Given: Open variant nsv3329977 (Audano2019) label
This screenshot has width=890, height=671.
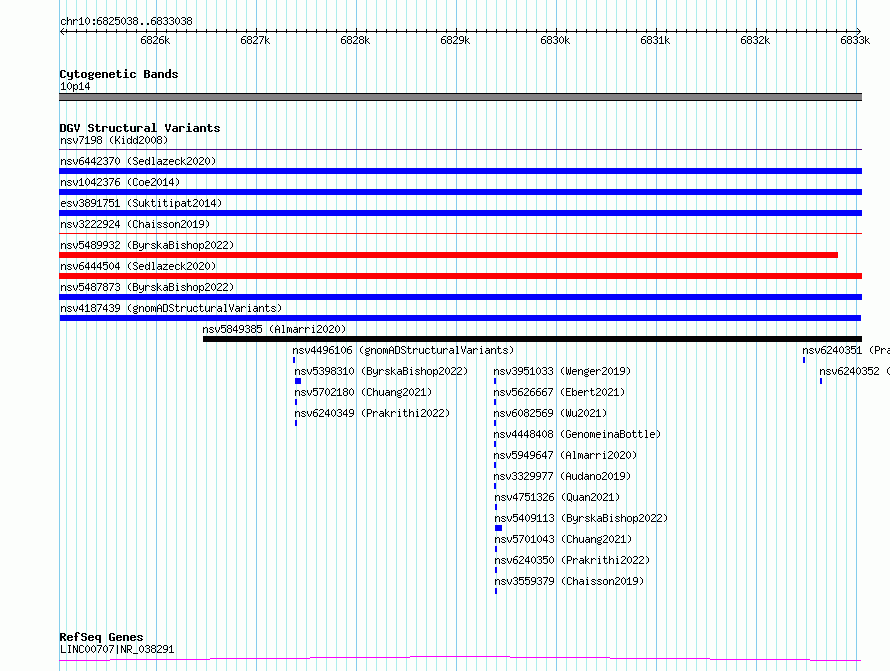Looking at the screenshot, I should (562, 476).
